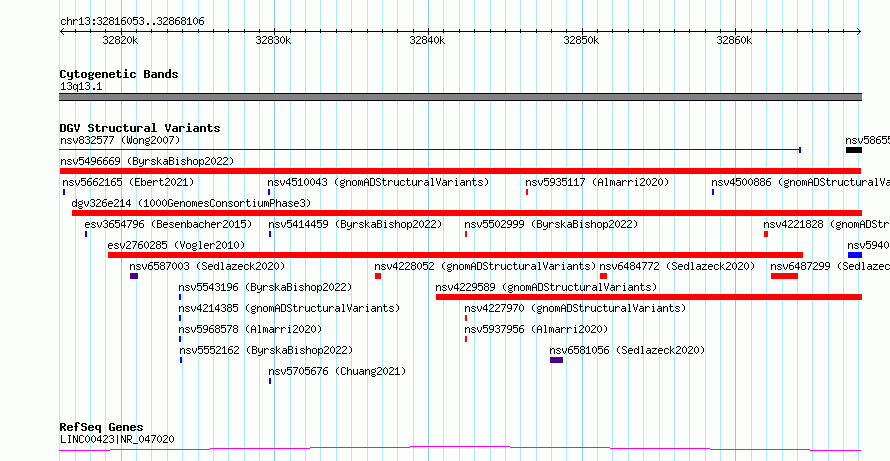The height and width of the screenshot is (461, 890).
Task: Click the red nsv6484772 variant block
Action: tap(603, 276)
